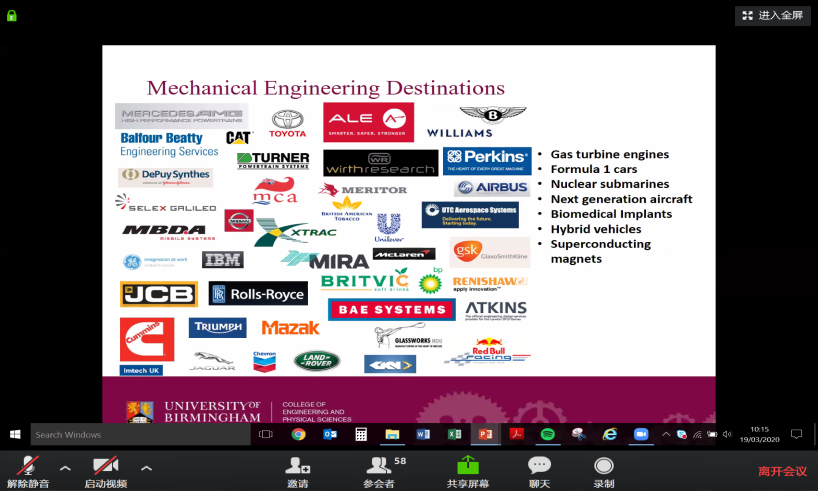Click the Red Bull Racing logo
This screenshot has height=491, width=818.
click(488, 351)
